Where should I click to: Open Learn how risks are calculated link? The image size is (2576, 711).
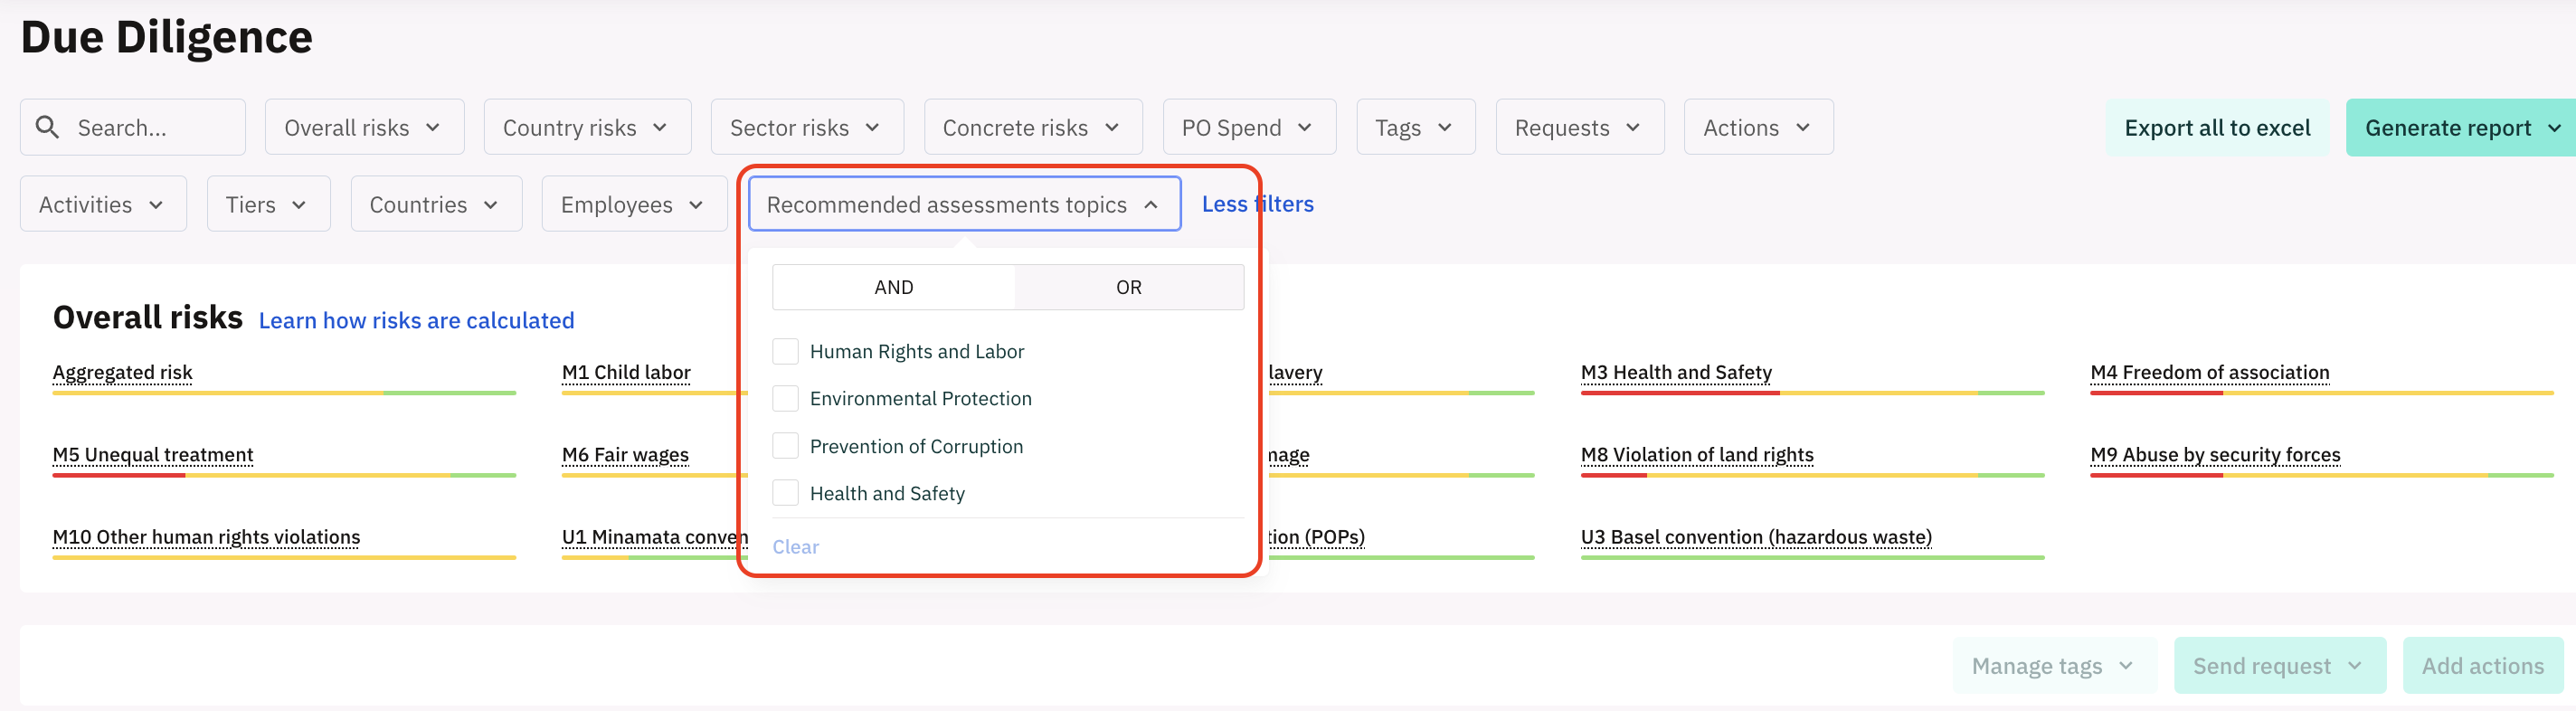pos(416,320)
